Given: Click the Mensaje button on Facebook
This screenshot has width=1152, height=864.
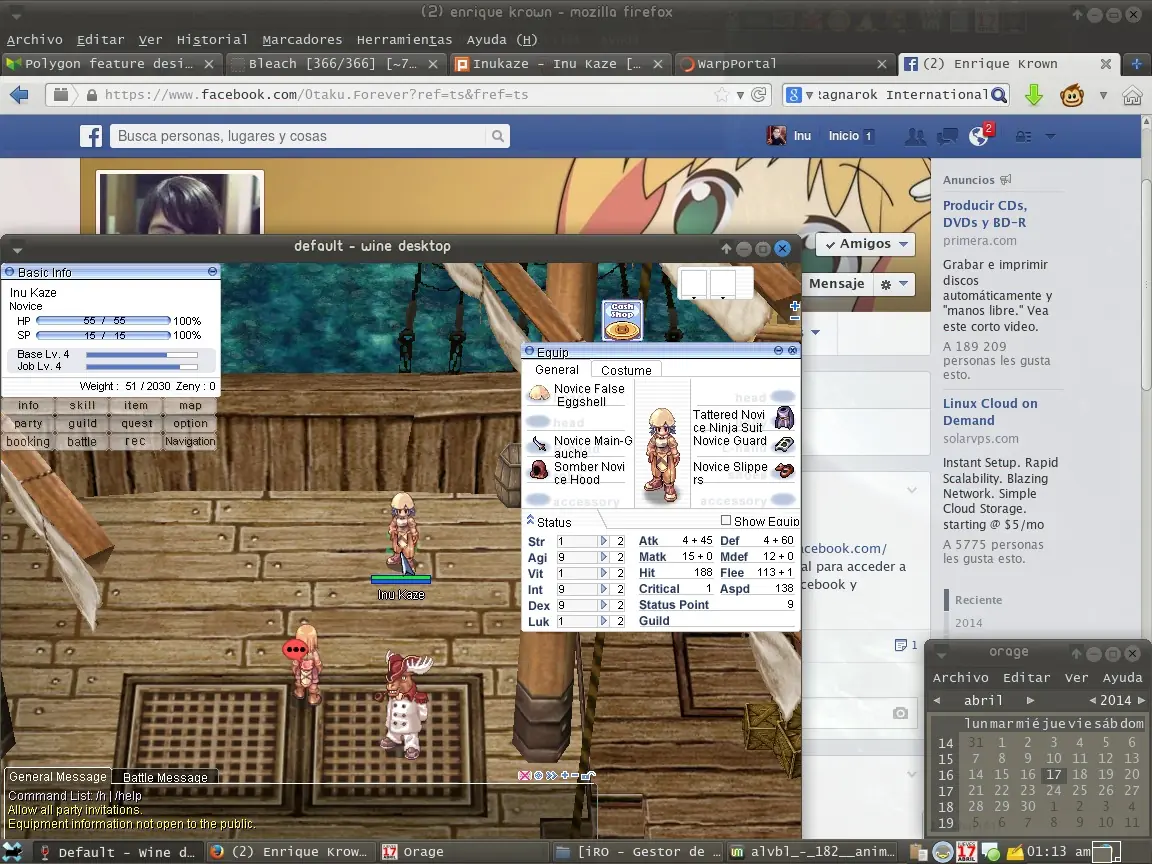Looking at the screenshot, I should point(836,284).
